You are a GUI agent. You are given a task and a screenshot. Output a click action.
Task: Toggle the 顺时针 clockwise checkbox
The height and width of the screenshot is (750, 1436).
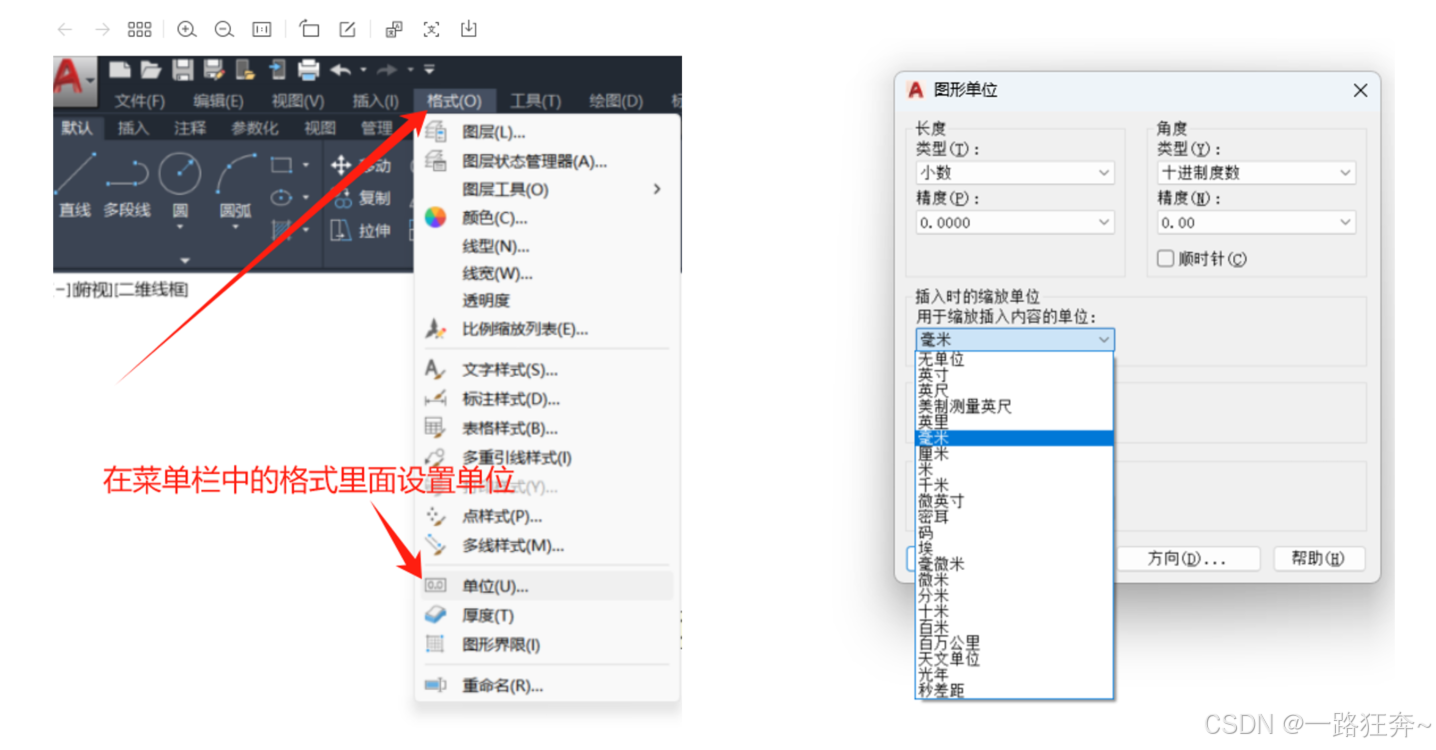point(1165,259)
